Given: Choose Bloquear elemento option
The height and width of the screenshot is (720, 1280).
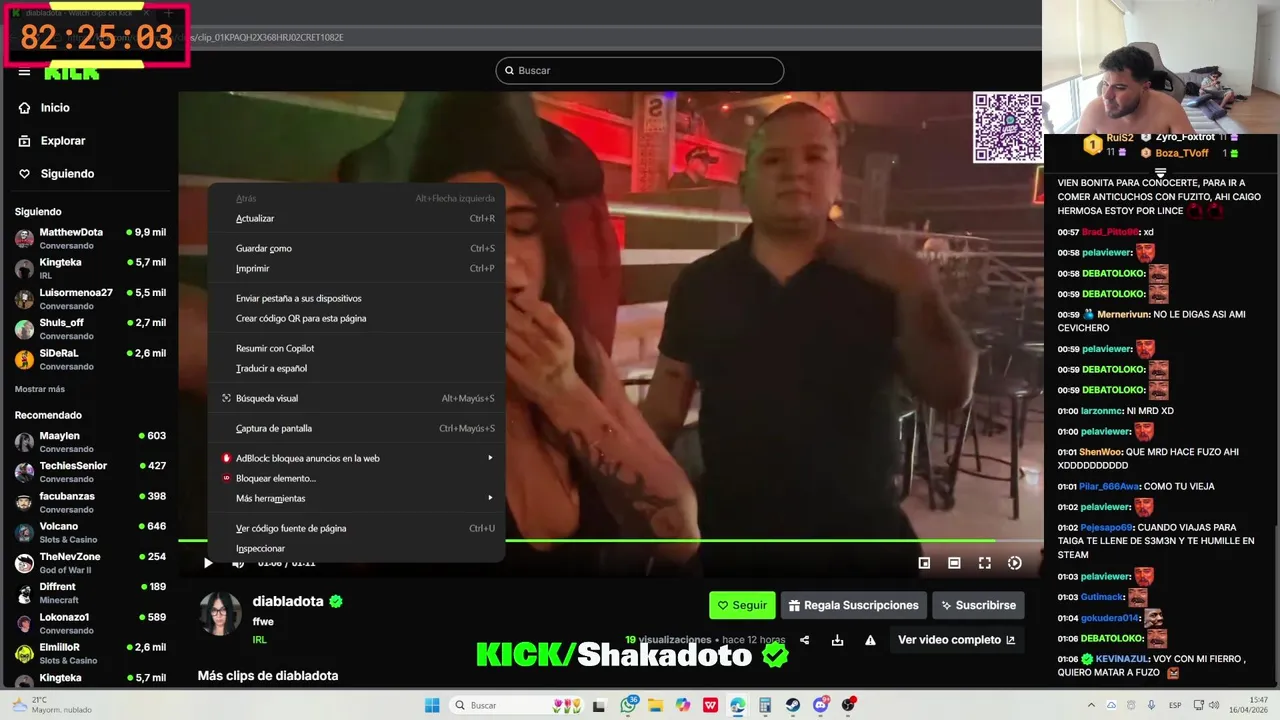Looking at the screenshot, I should click(x=356, y=478).
